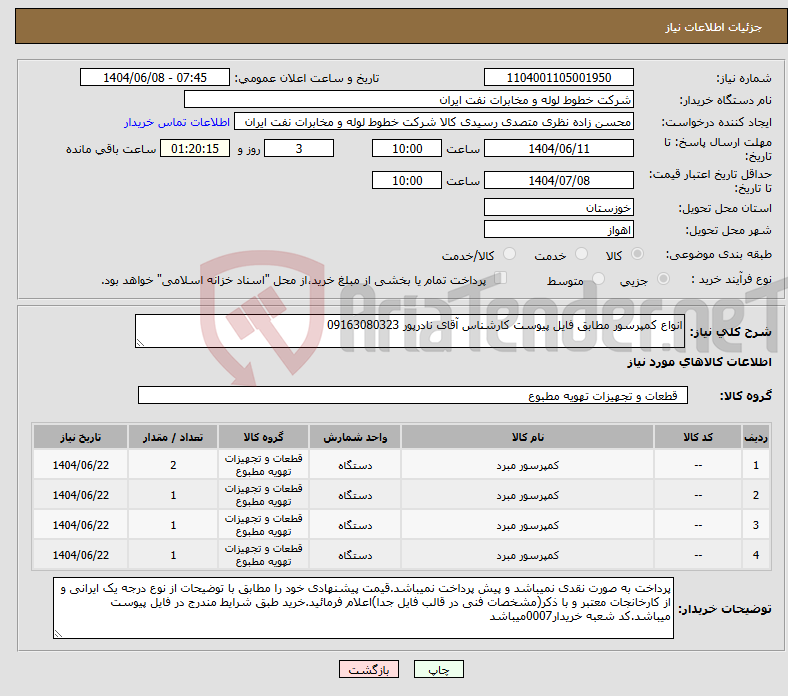Click the نام کالا column header
Image resolution: width=788 pixels, height=696 pixels.
pos(527,437)
